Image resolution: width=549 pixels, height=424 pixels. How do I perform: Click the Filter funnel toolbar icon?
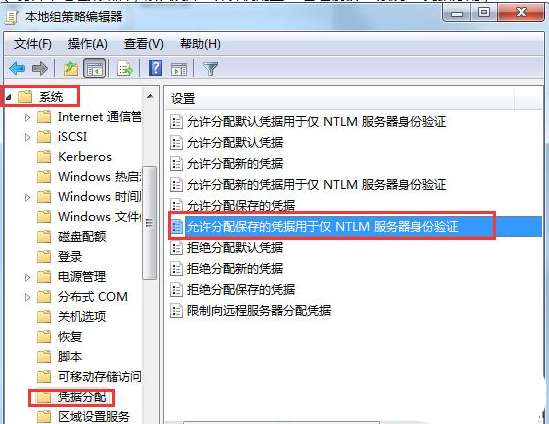[x=210, y=69]
